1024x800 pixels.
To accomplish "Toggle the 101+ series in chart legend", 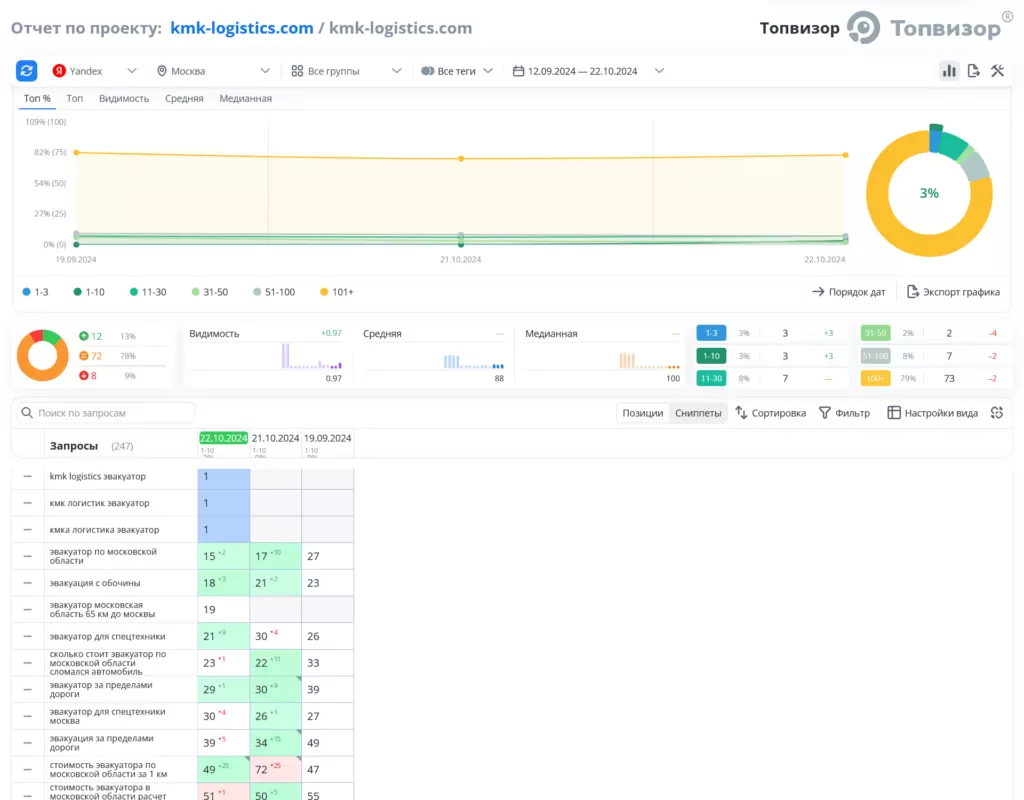I will coord(336,292).
